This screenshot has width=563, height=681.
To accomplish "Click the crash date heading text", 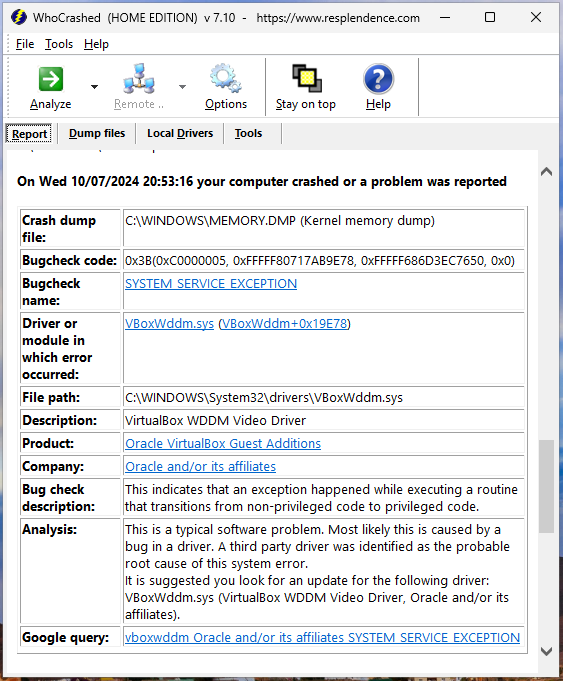I will 262,181.
